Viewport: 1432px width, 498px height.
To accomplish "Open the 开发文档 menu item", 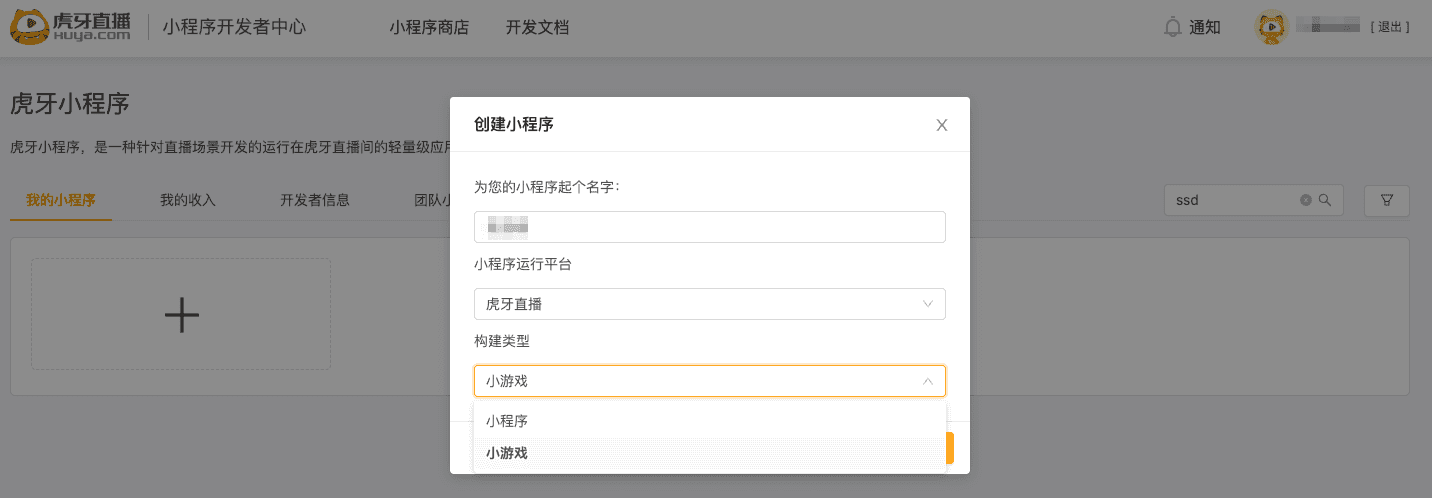I will [x=537, y=27].
